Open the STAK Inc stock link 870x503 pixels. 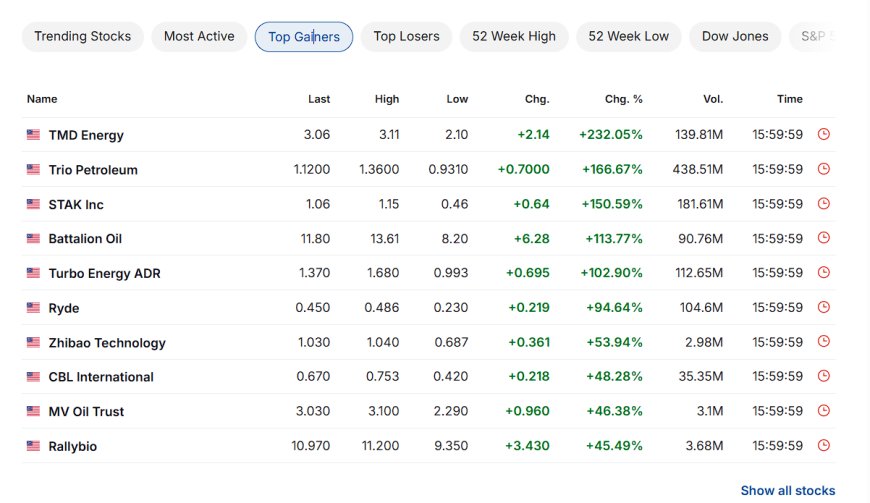click(x=76, y=205)
